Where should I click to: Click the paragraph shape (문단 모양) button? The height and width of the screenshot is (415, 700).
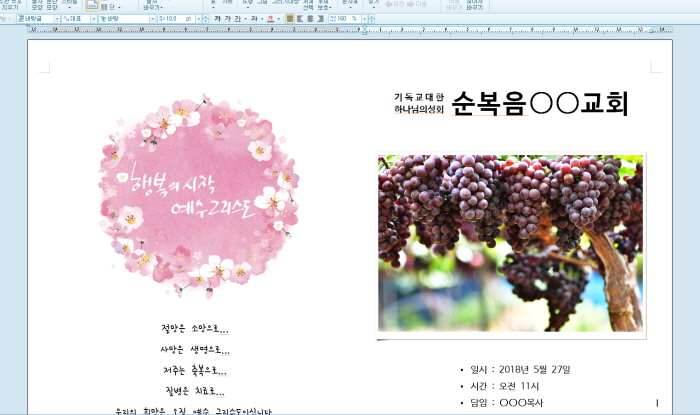[52, 5]
